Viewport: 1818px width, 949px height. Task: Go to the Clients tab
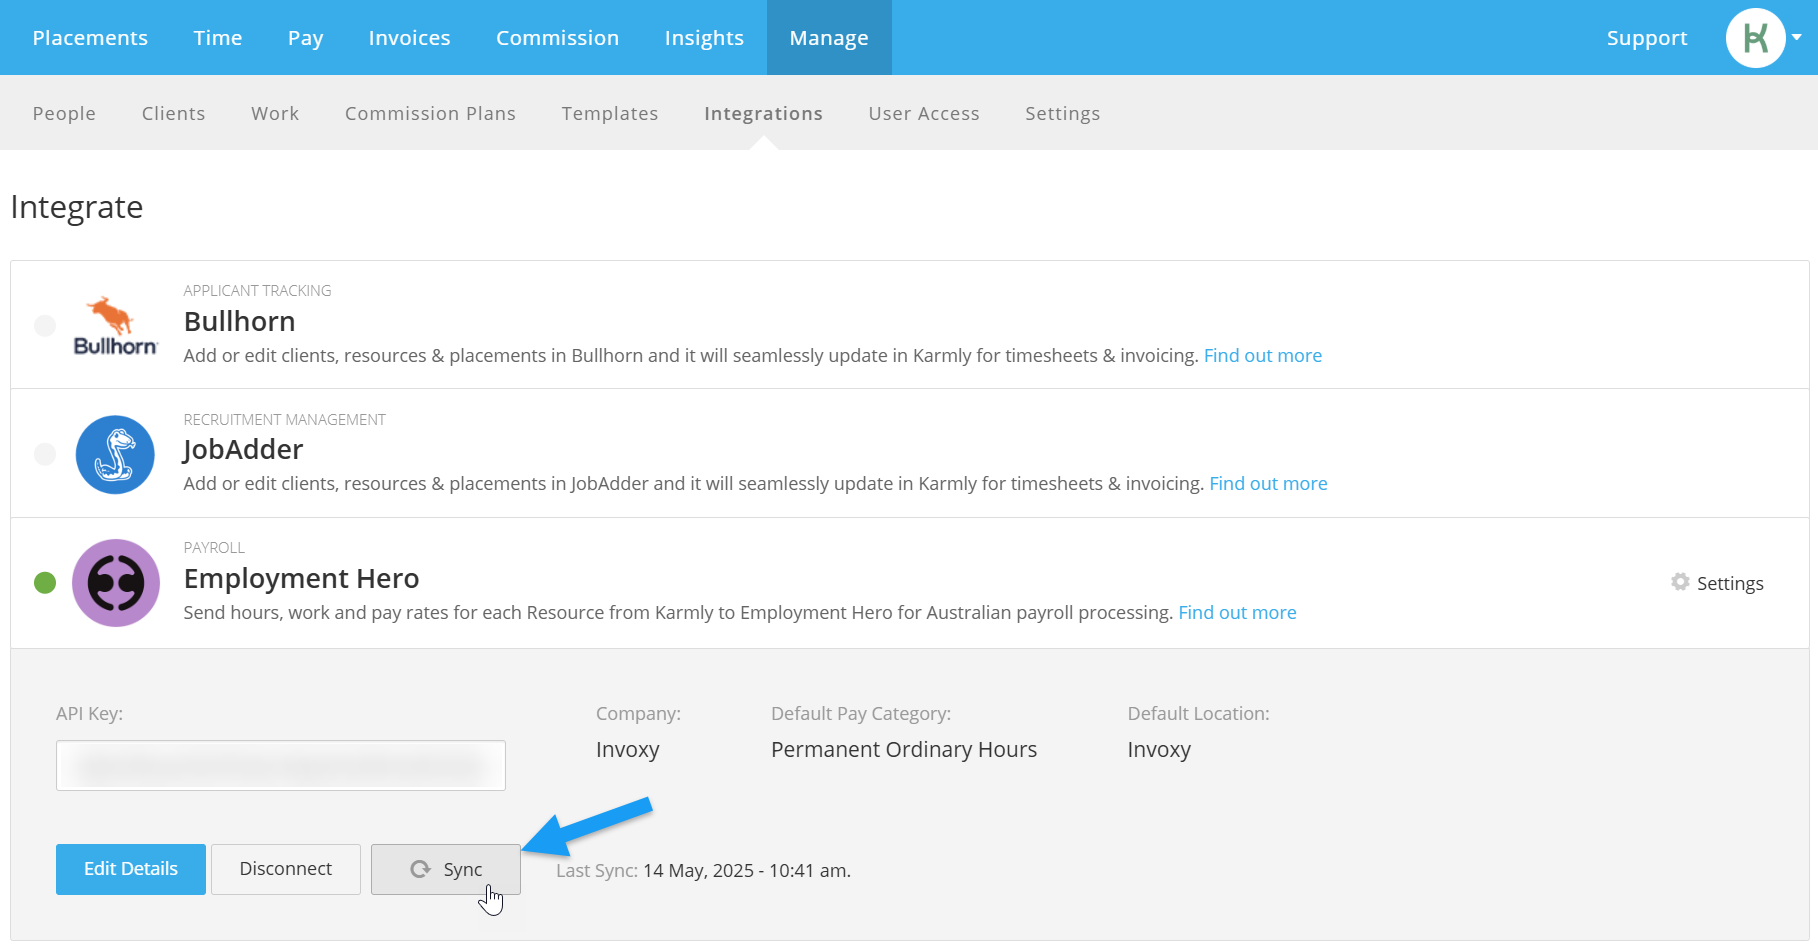coord(173,113)
